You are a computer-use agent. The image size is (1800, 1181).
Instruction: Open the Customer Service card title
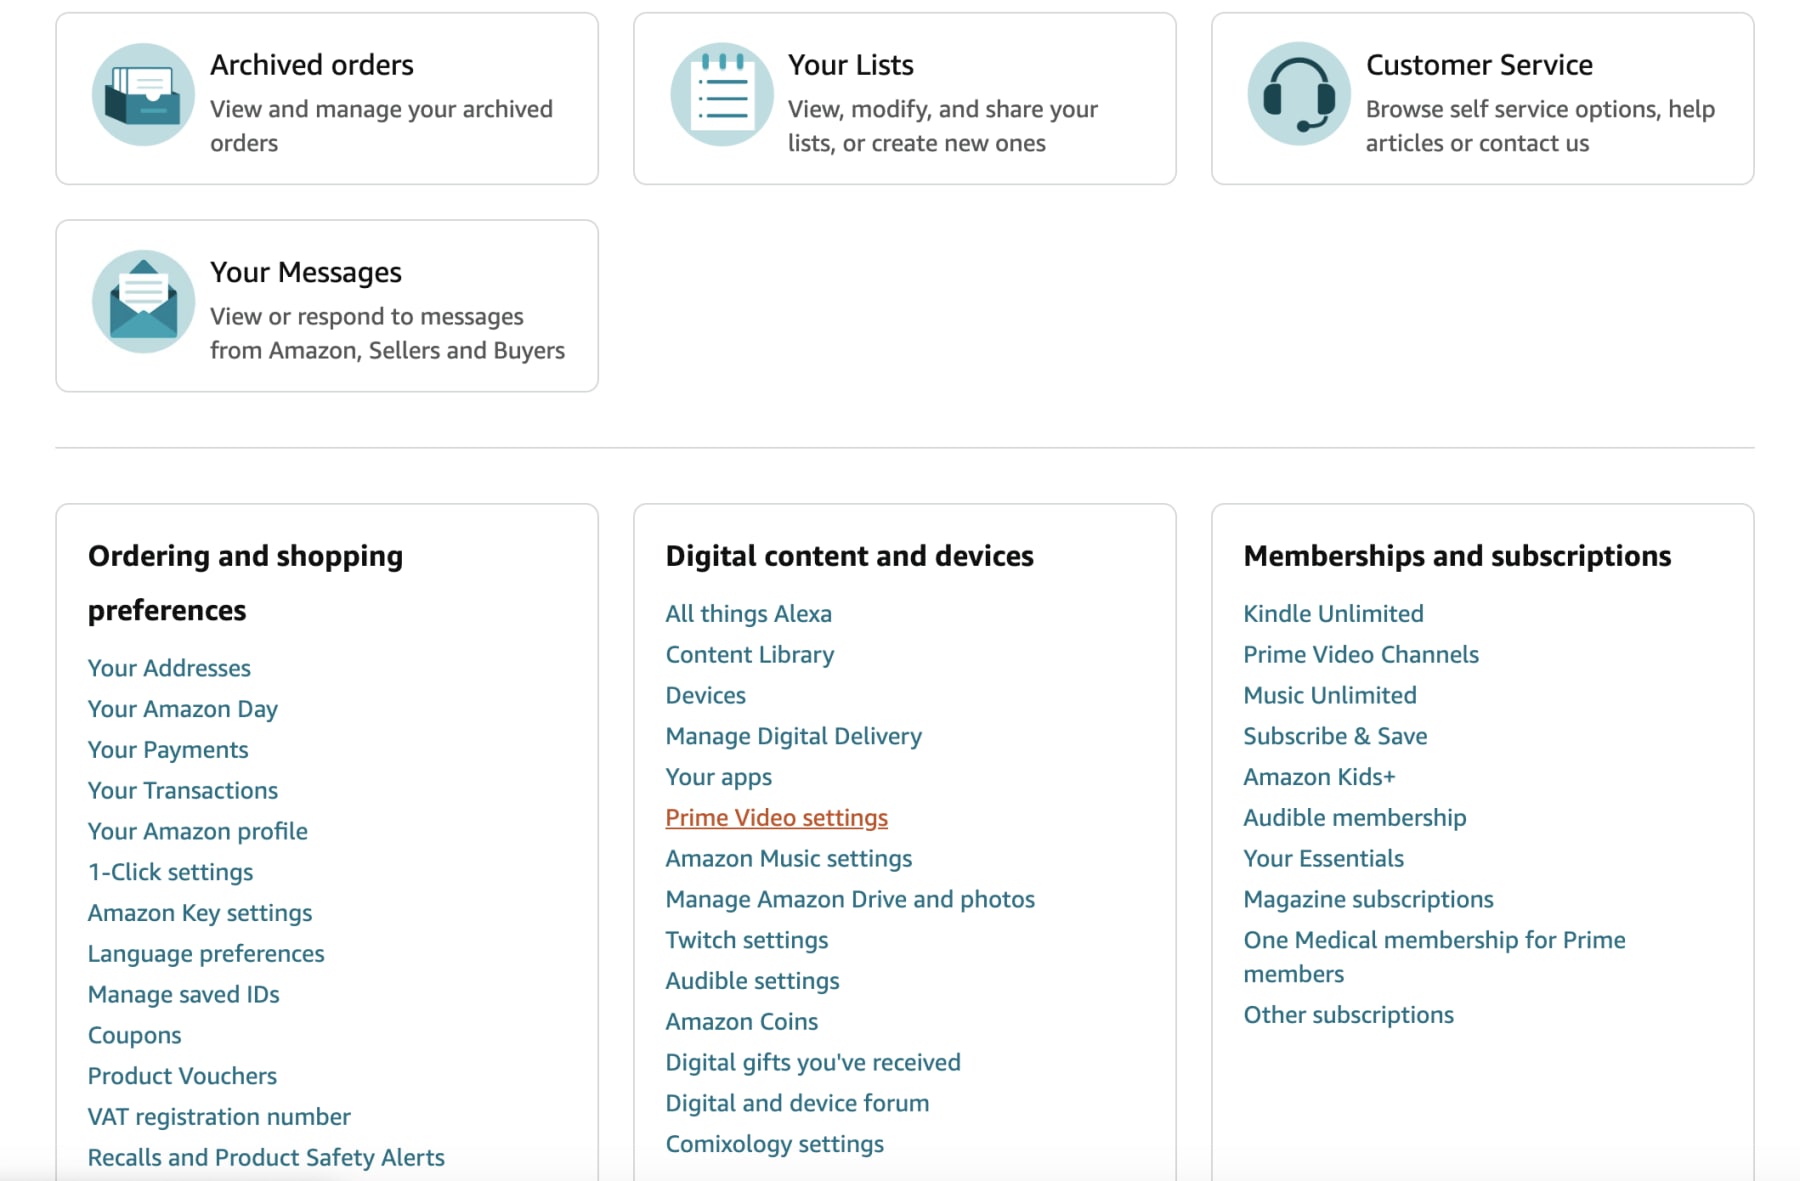[1479, 65]
